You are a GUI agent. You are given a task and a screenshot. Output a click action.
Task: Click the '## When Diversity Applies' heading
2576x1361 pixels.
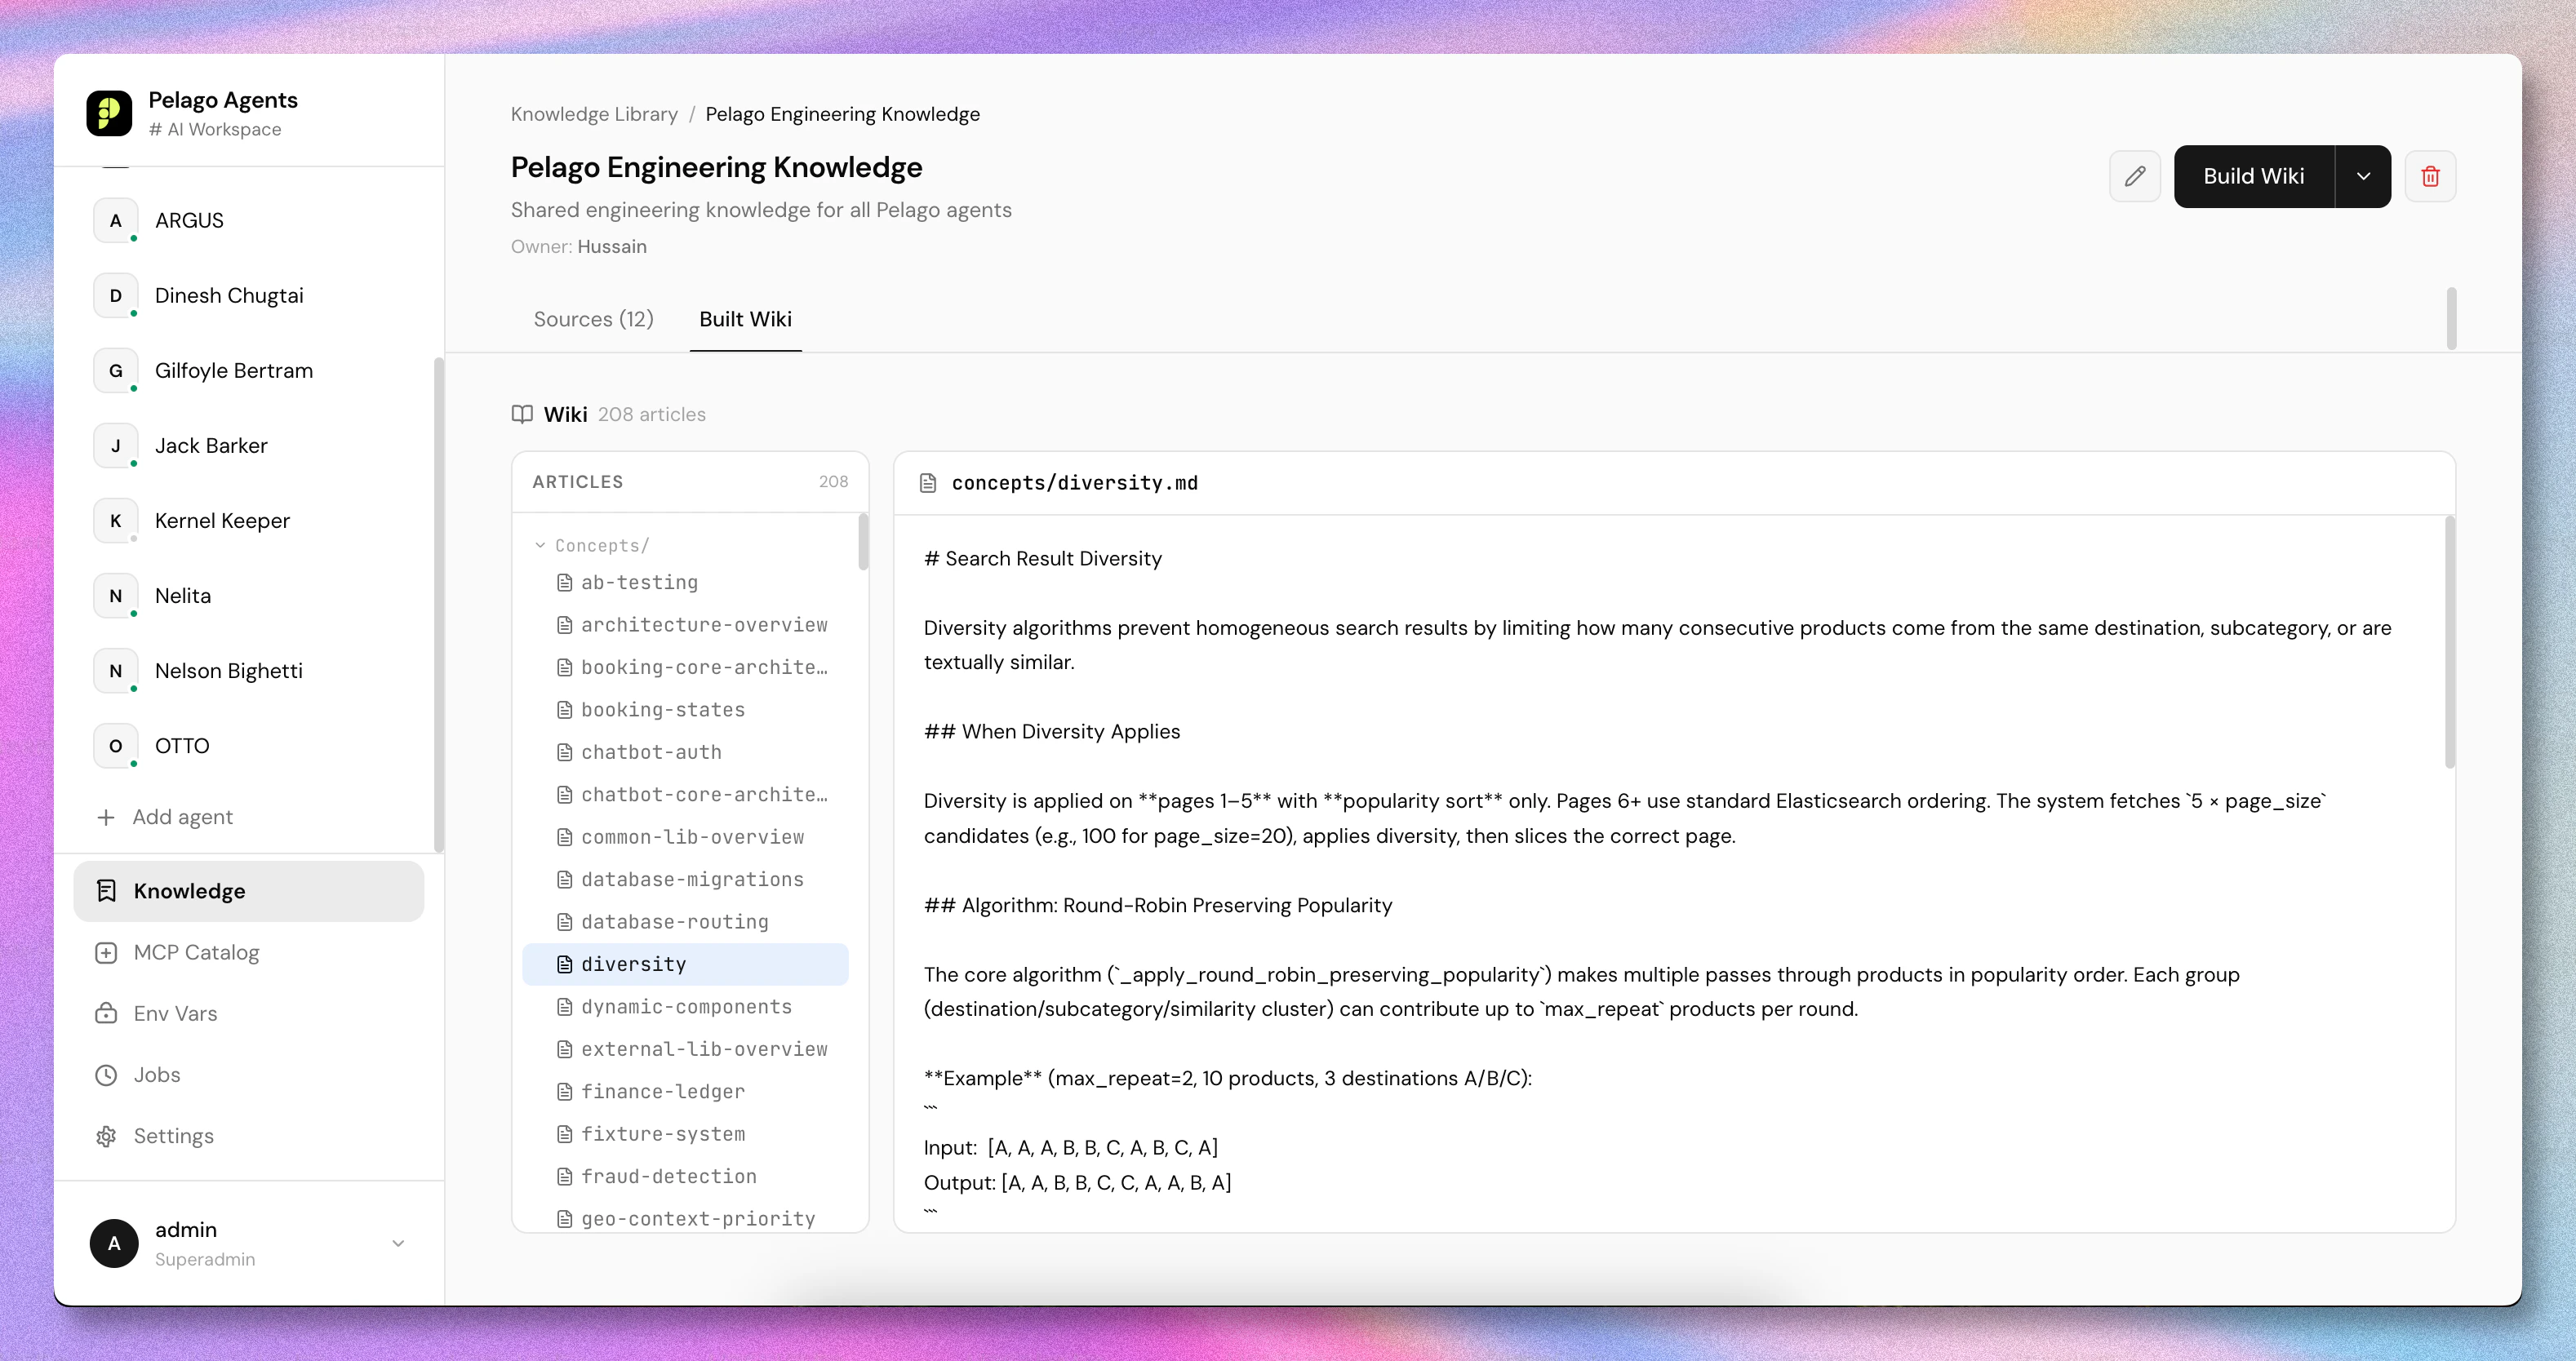point(1051,731)
